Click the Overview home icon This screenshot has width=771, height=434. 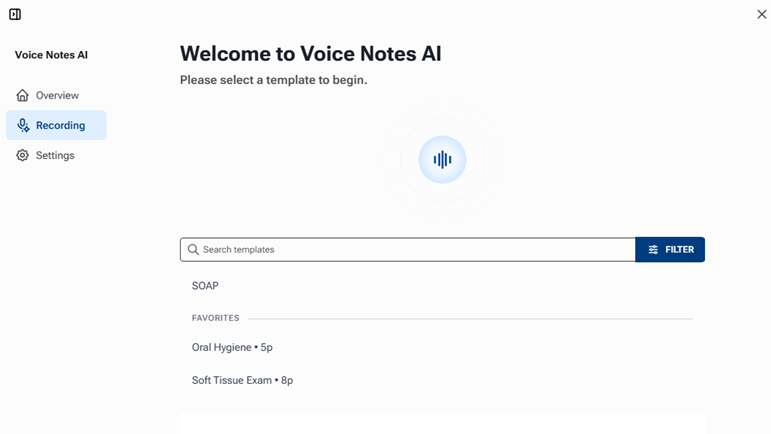coord(23,95)
